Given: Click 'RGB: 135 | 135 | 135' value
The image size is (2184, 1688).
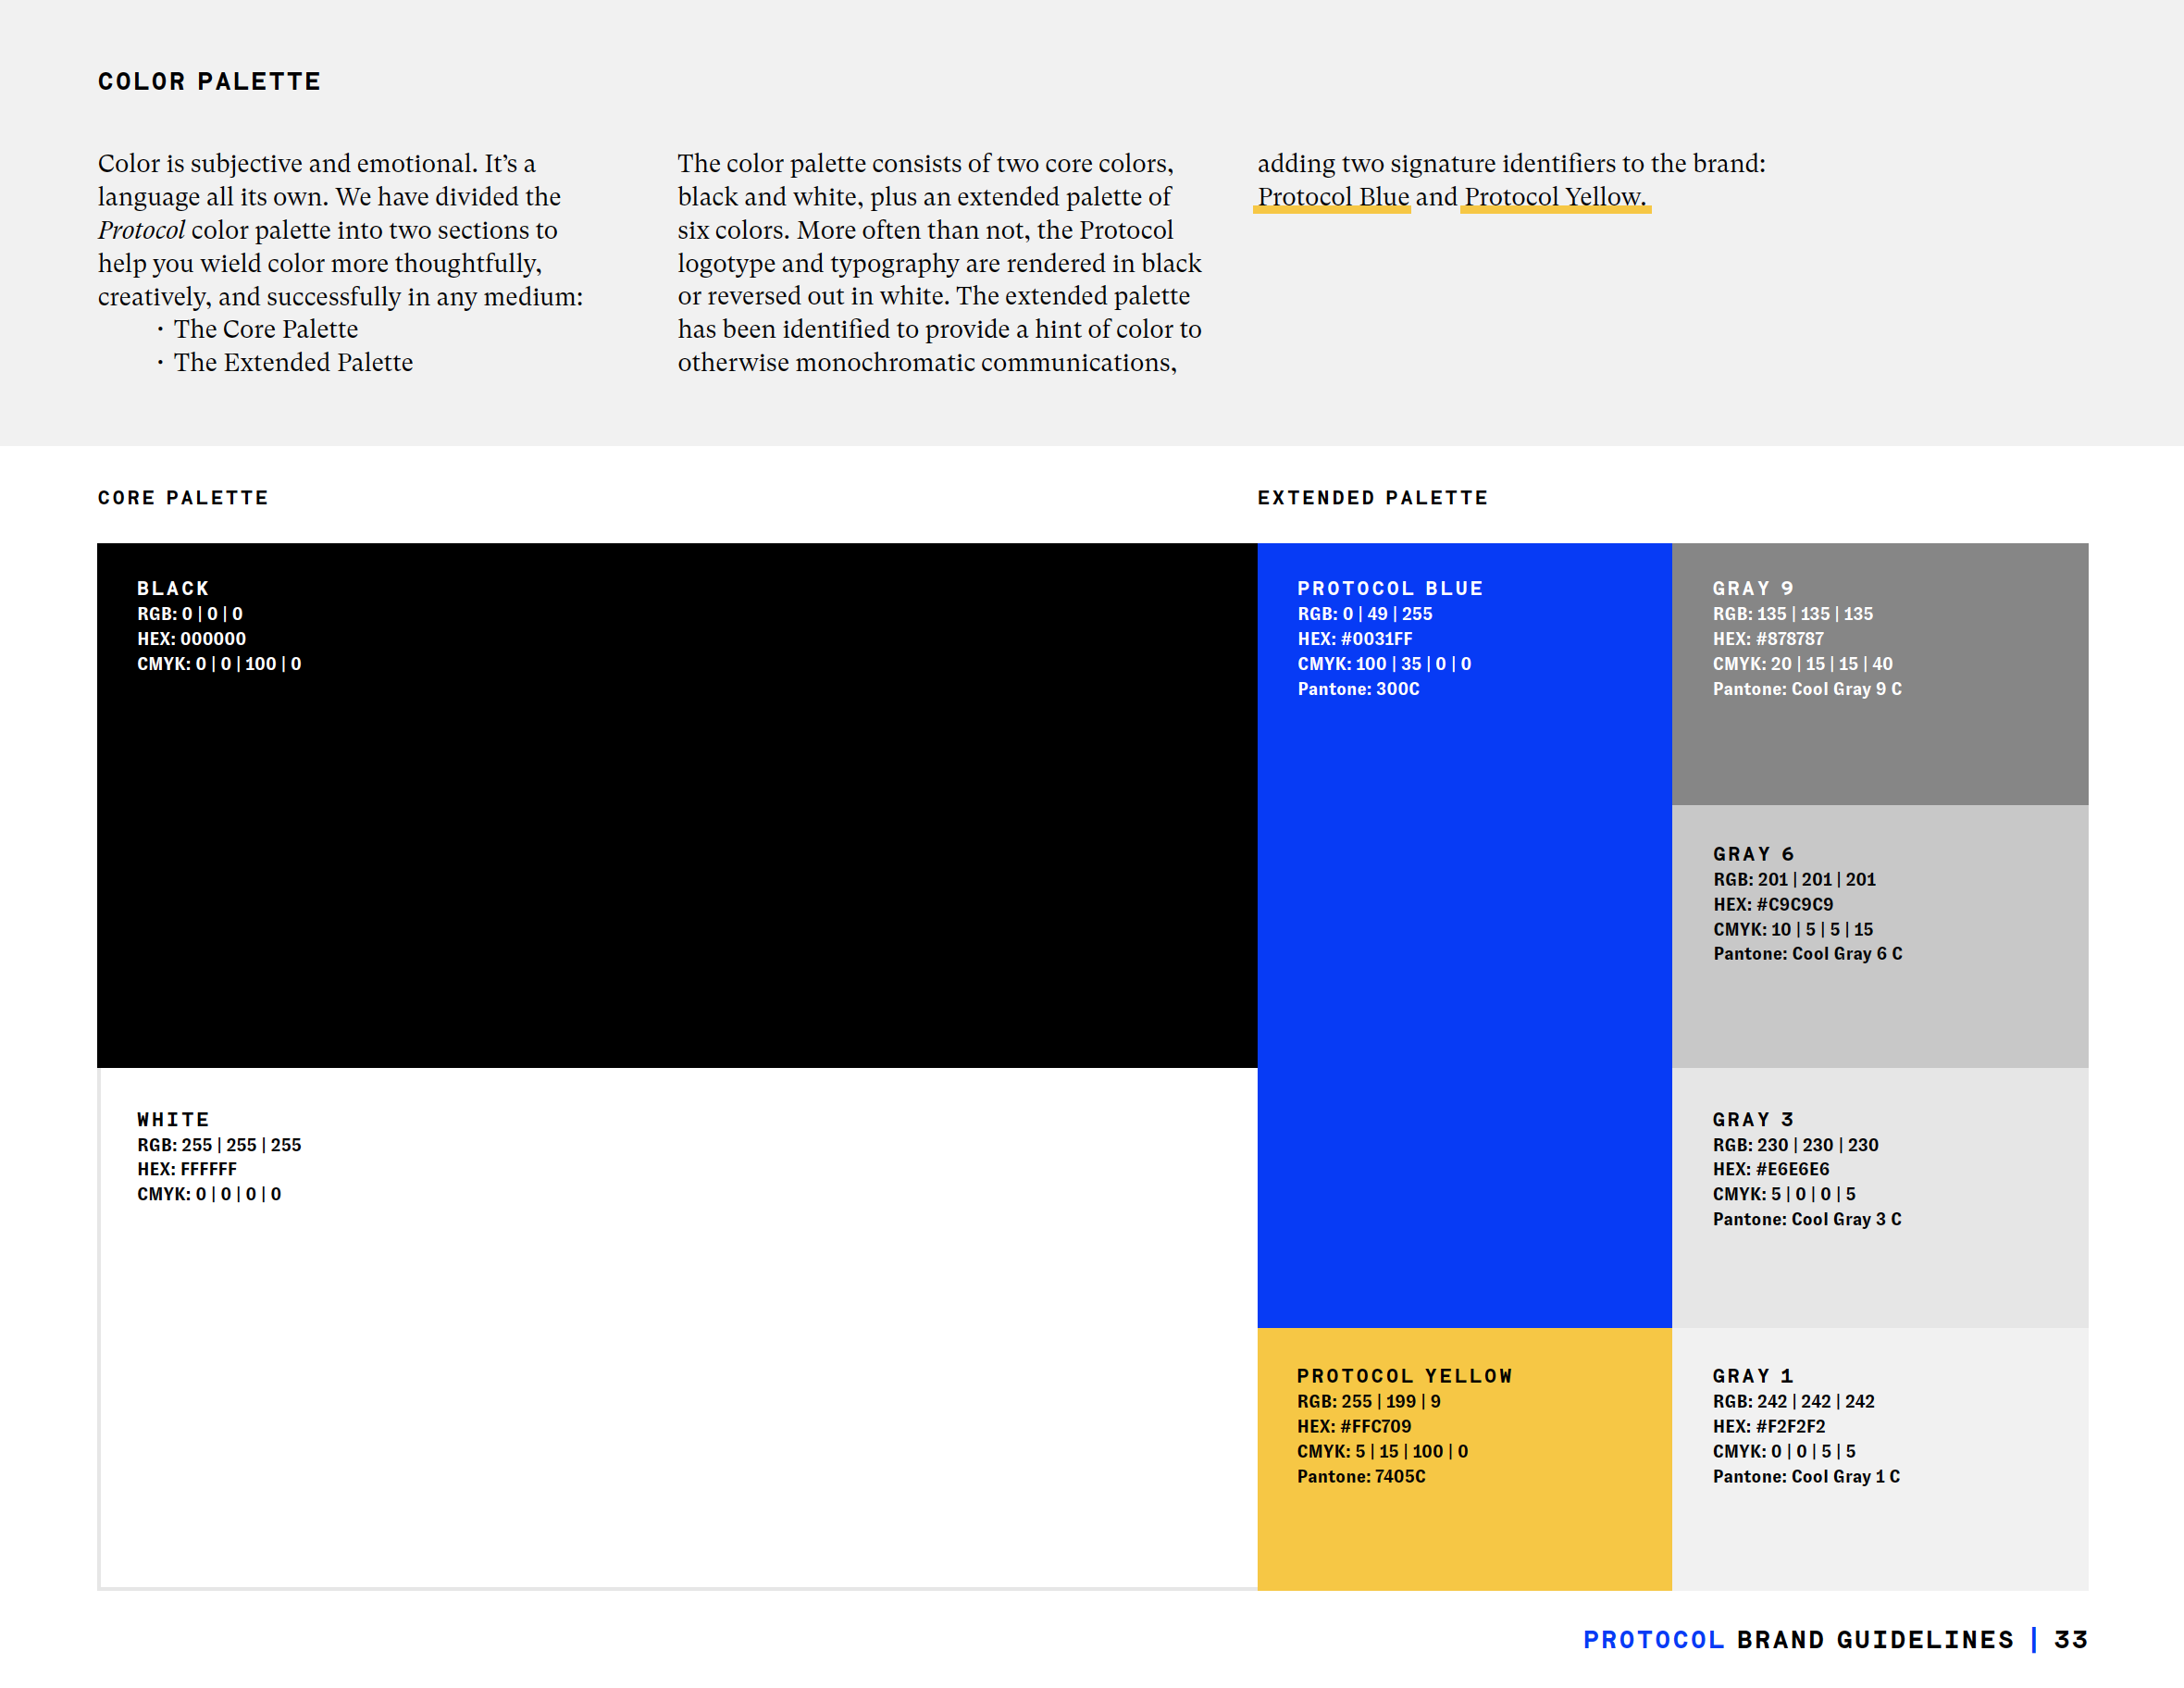Looking at the screenshot, I should [1793, 614].
